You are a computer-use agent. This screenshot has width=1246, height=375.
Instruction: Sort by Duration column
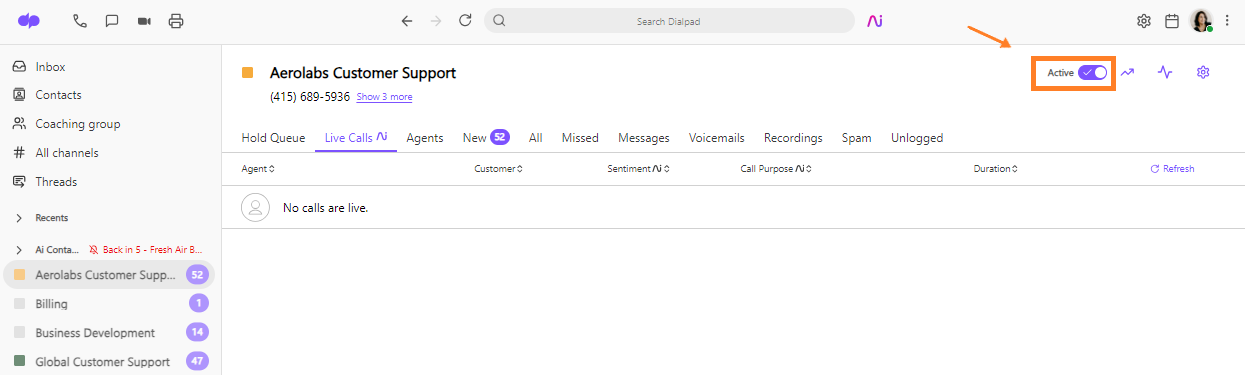click(x=996, y=169)
